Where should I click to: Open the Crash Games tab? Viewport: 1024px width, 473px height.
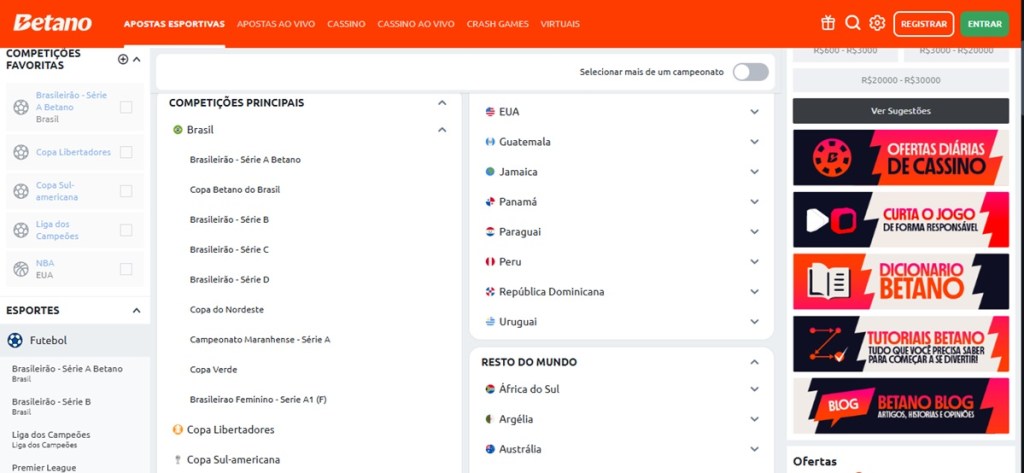(x=497, y=23)
